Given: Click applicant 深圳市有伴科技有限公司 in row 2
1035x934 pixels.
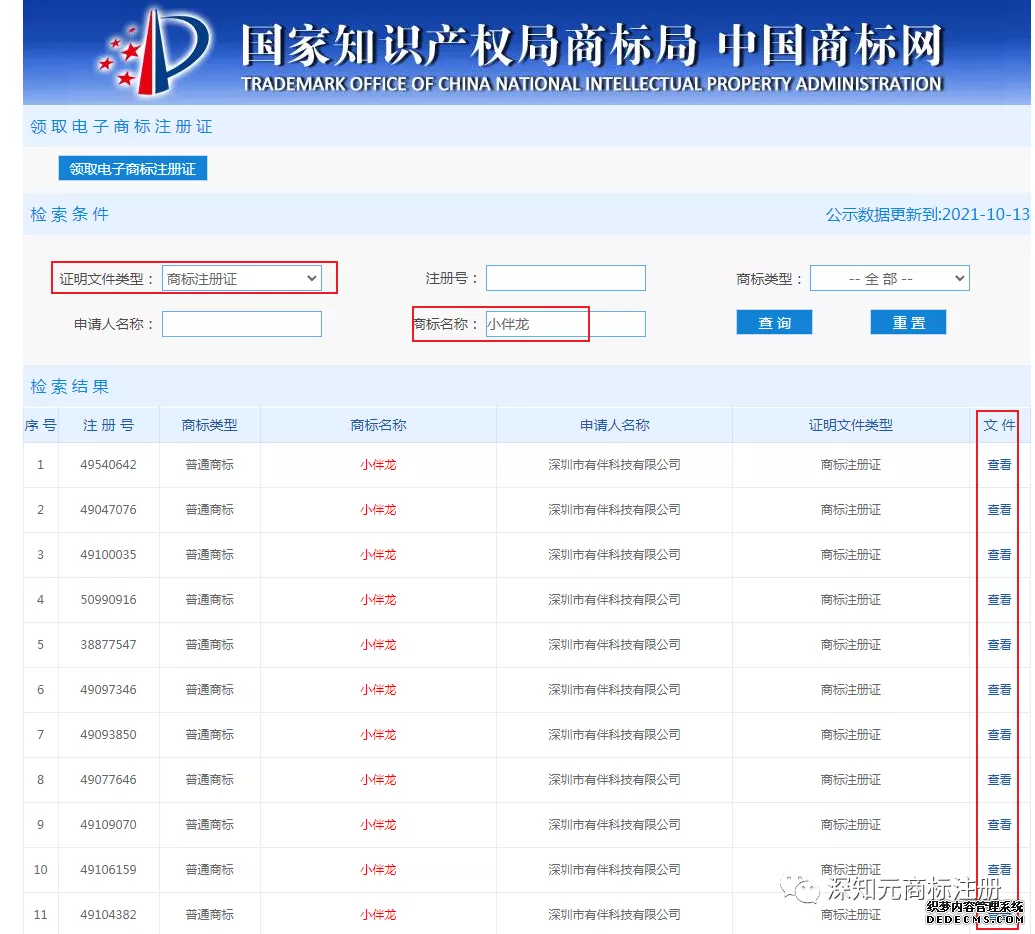Looking at the screenshot, I should pyautogui.click(x=615, y=510).
